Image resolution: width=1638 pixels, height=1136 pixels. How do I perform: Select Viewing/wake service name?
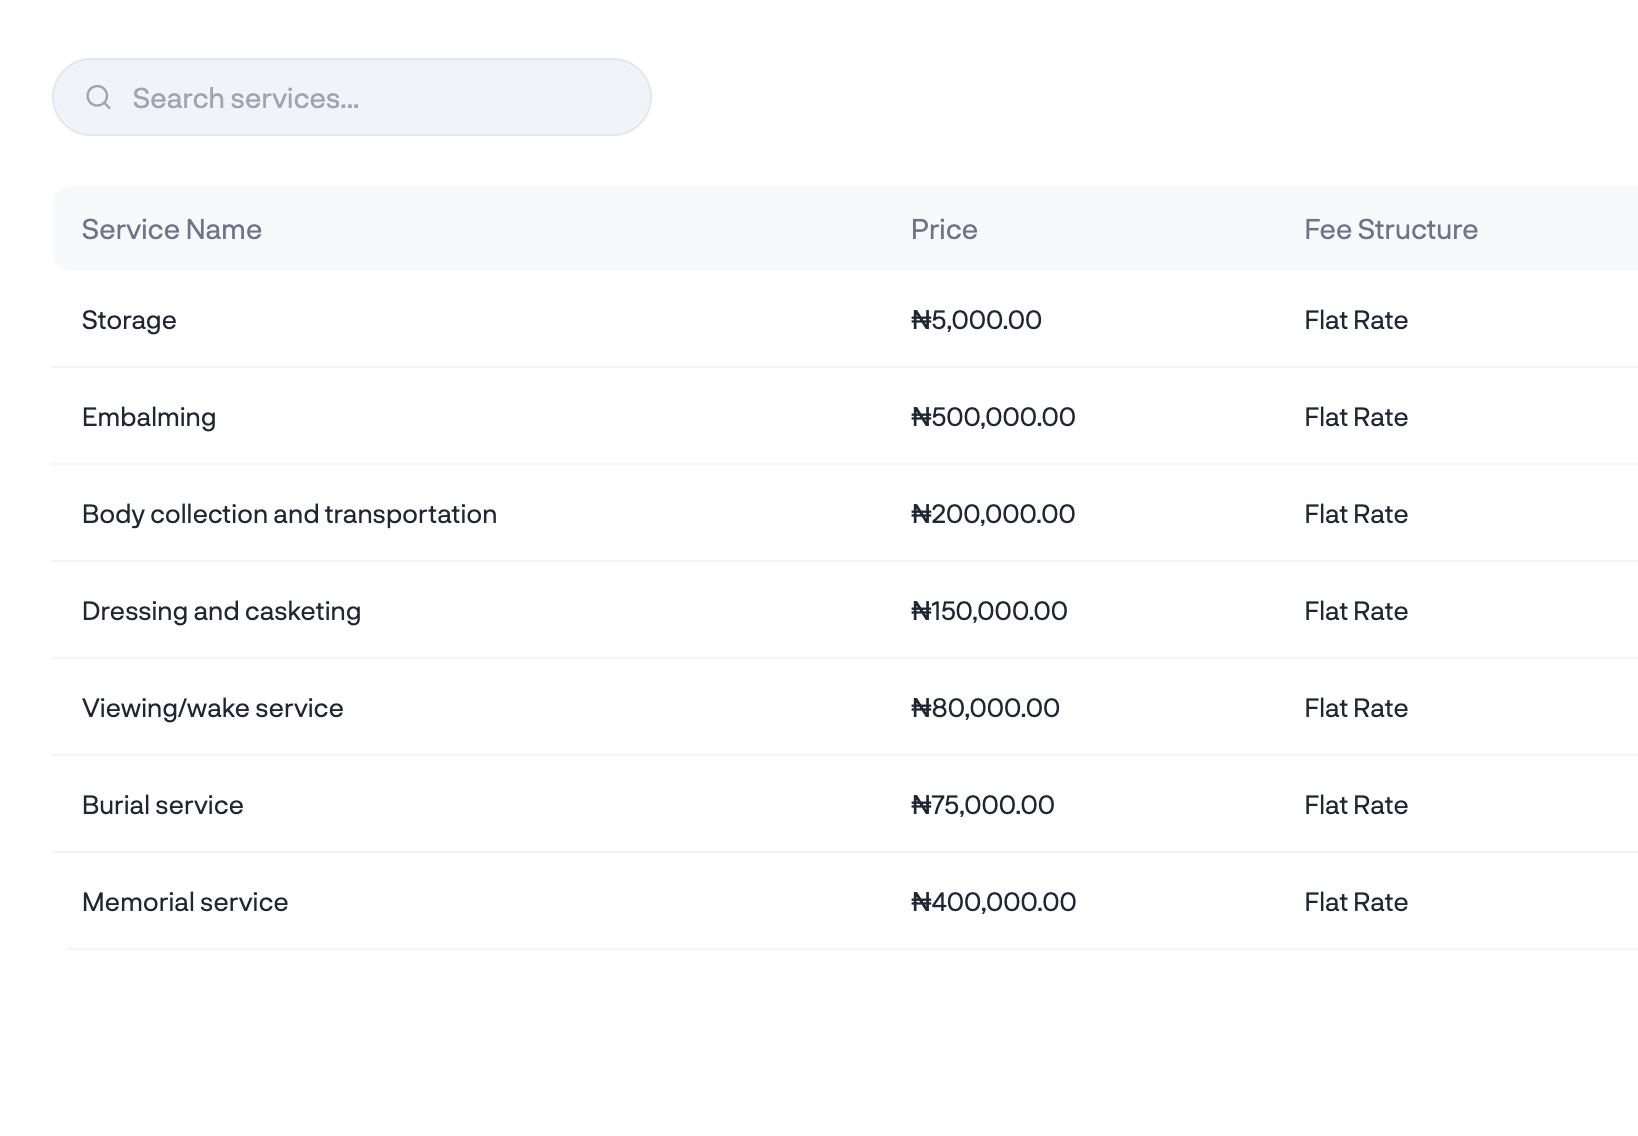coord(213,708)
